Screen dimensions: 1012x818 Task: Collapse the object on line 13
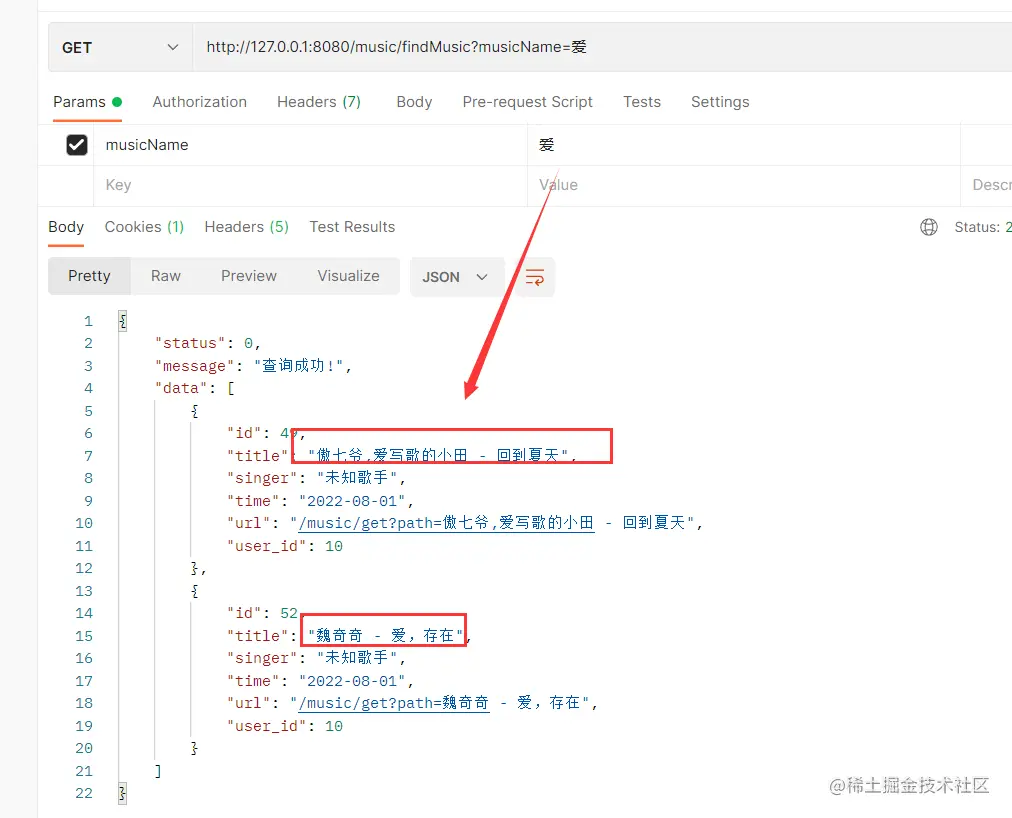tap(194, 591)
